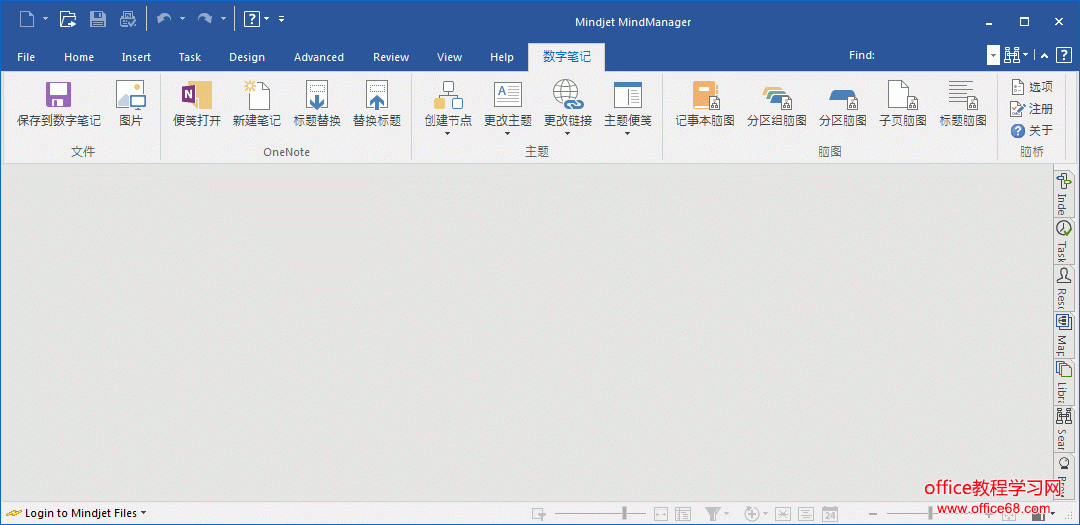Open the Insert ribbon tab
This screenshot has height=525, width=1080.
(x=136, y=57)
